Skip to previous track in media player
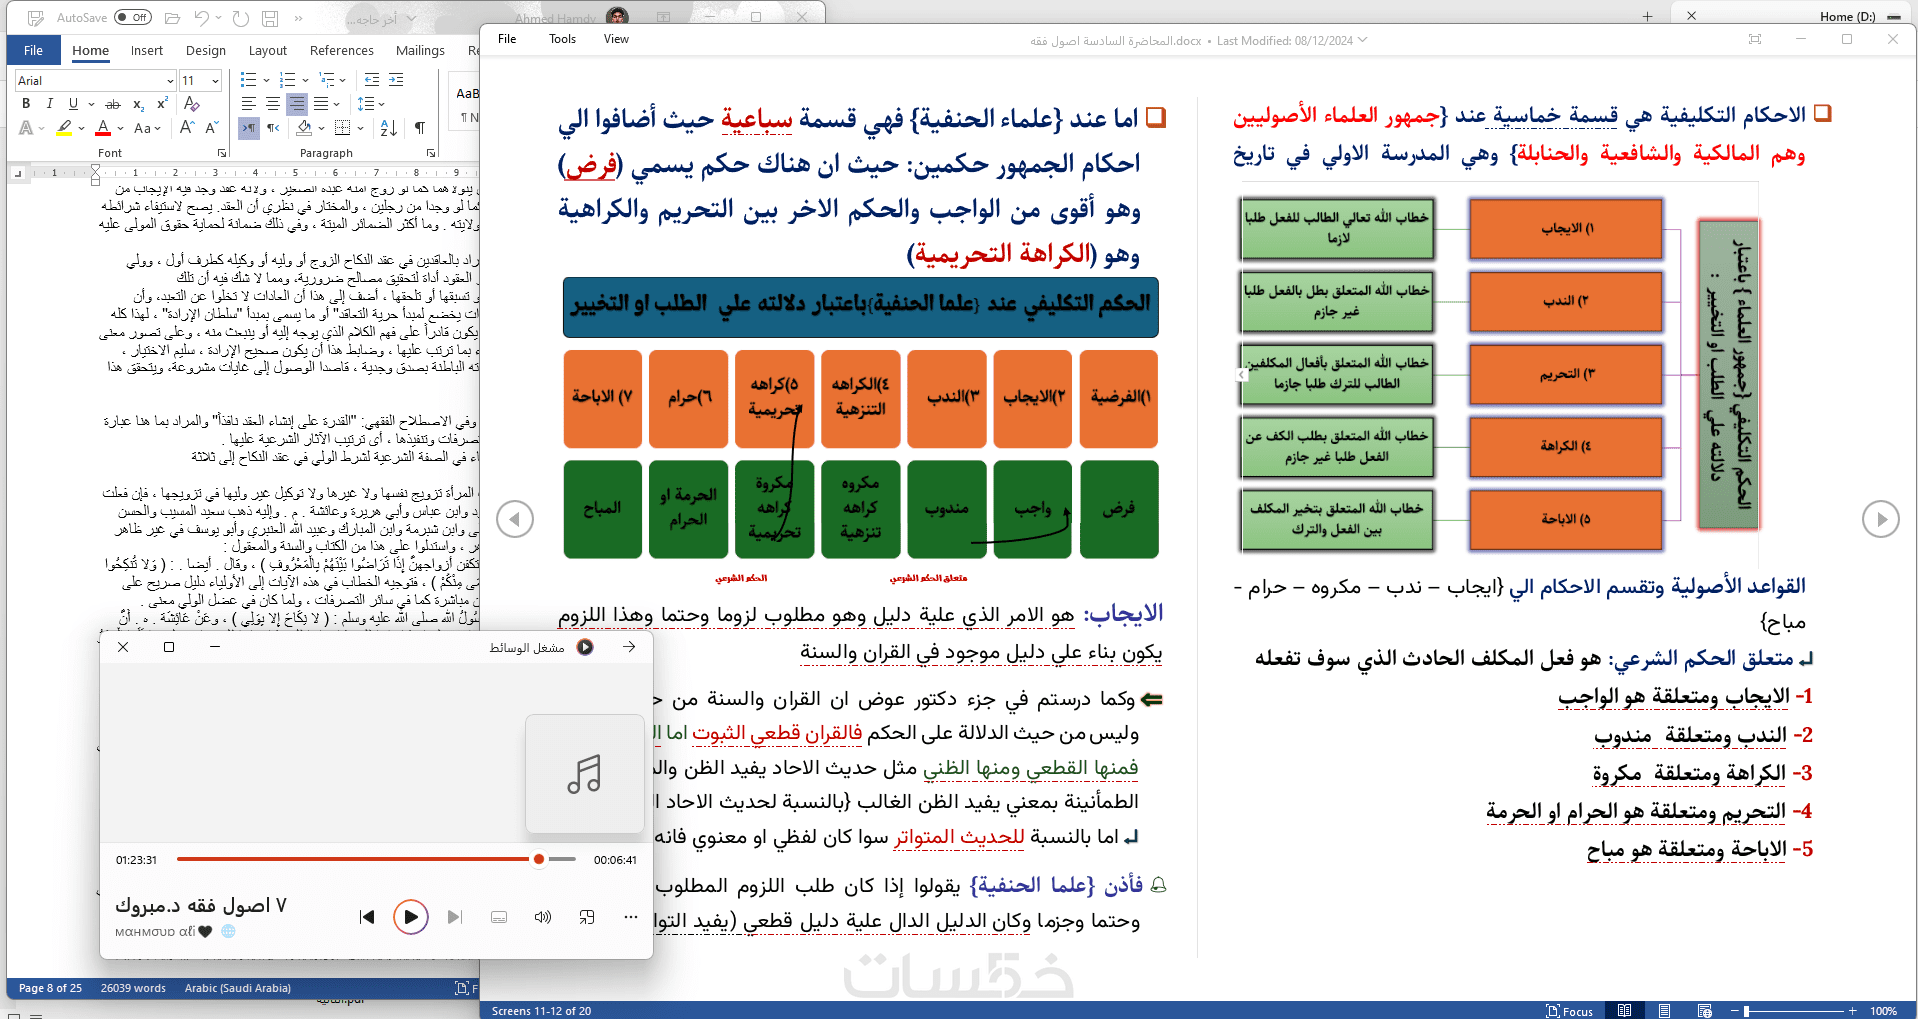The image size is (1918, 1019). (367, 917)
